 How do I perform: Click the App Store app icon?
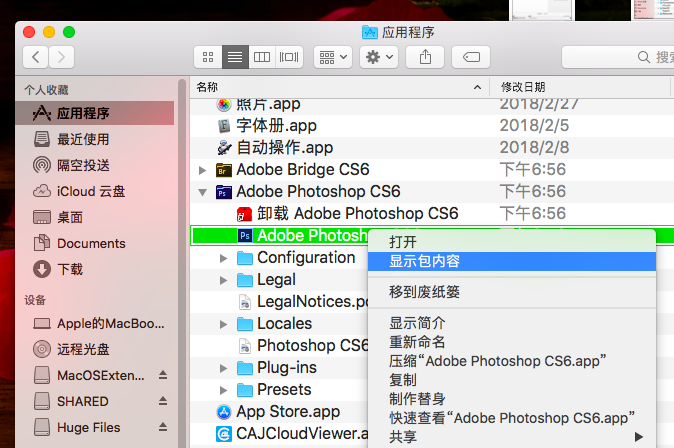click(224, 412)
